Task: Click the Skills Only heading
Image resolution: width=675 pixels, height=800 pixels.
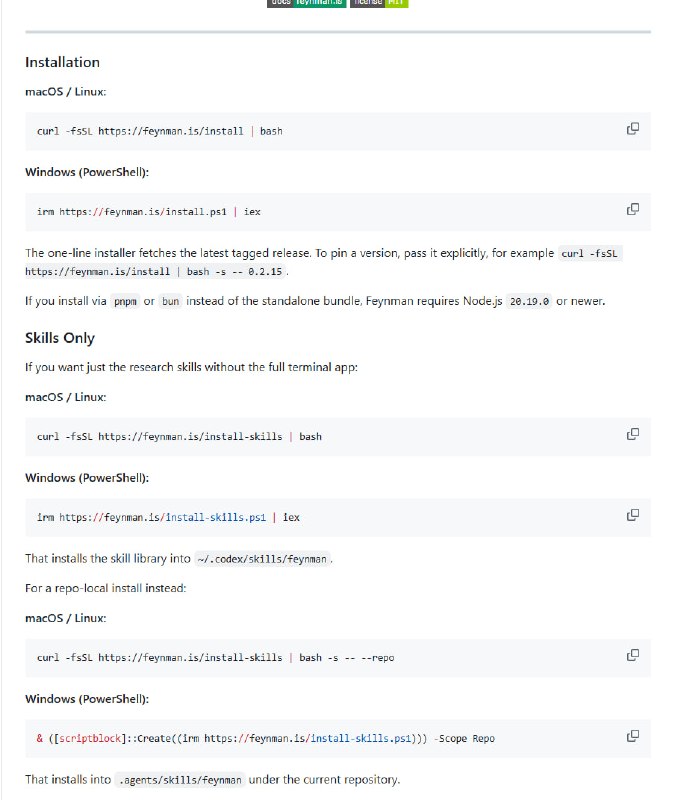Action: (x=60, y=338)
